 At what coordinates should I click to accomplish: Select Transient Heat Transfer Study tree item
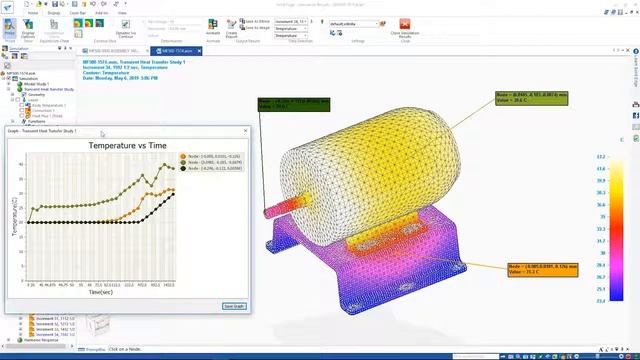tap(49, 89)
